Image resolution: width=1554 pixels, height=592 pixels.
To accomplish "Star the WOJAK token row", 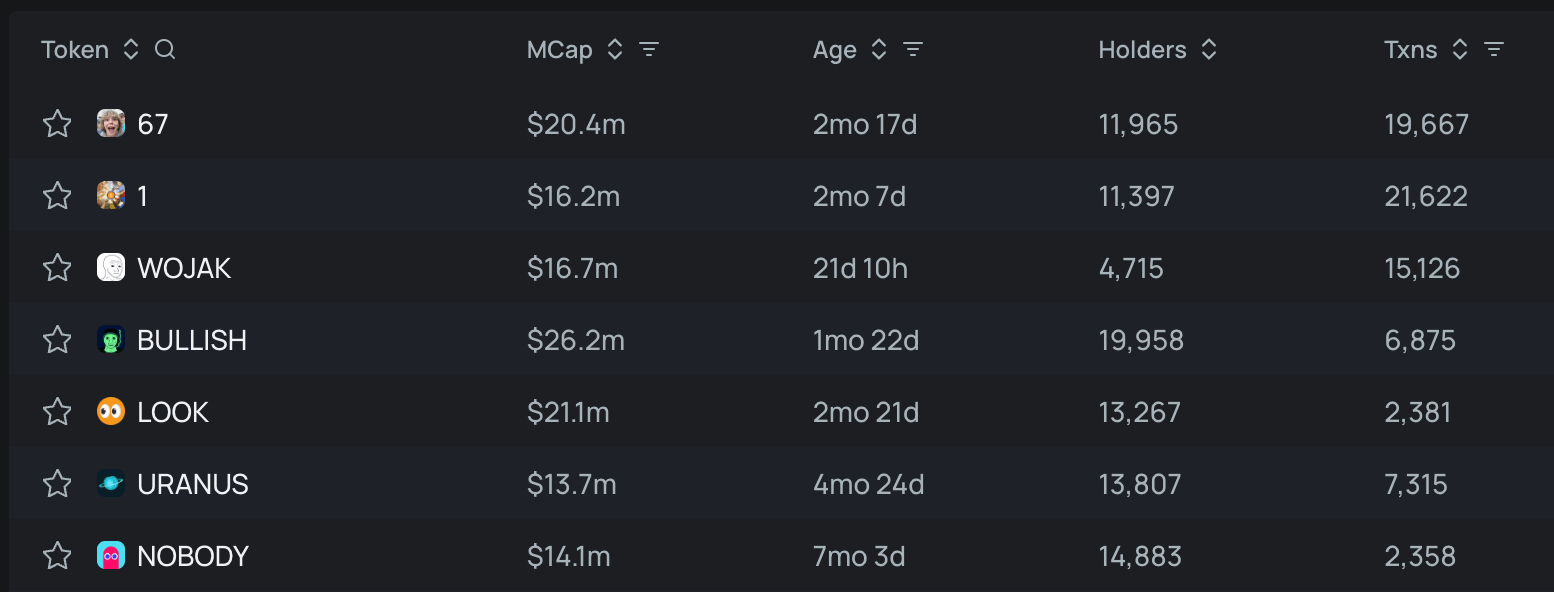I will (57, 268).
